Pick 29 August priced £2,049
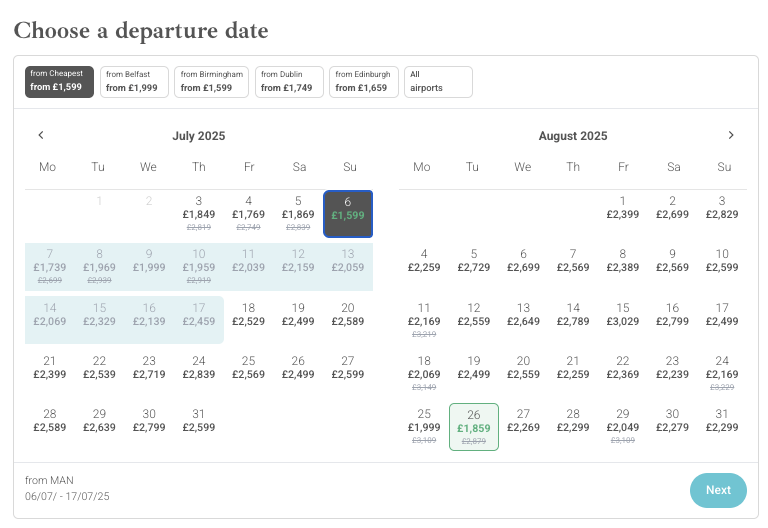Viewport: 768px width, 528px height. [x=623, y=427]
